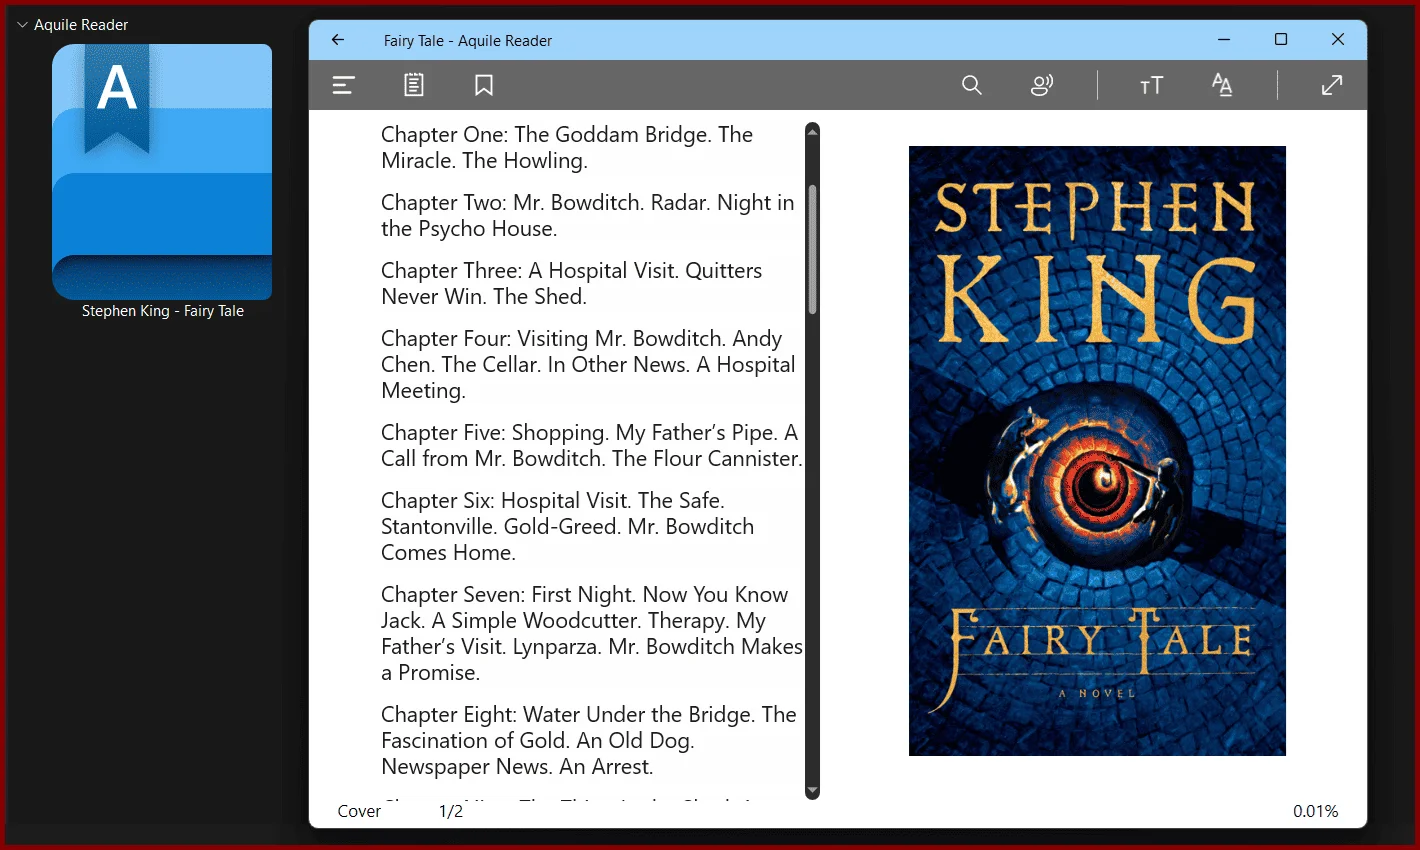Jump to Chapter Six: Hospital Visit. The Safe
This screenshot has width=1420, height=850.
pyautogui.click(x=568, y=527)
